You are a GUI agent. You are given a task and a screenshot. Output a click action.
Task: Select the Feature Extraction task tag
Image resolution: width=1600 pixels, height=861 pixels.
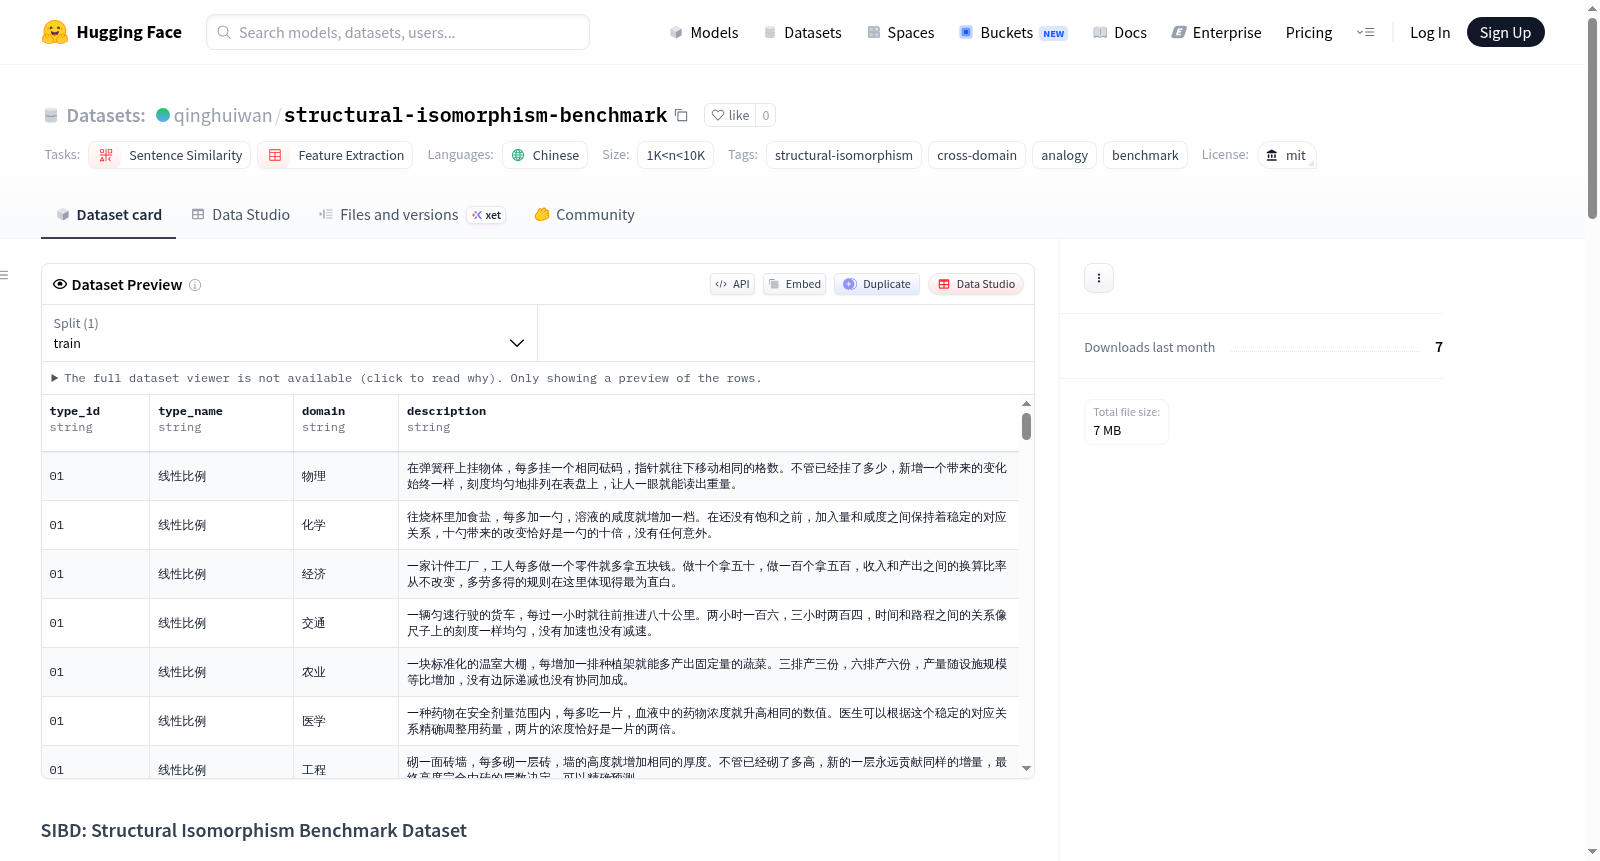335,155
